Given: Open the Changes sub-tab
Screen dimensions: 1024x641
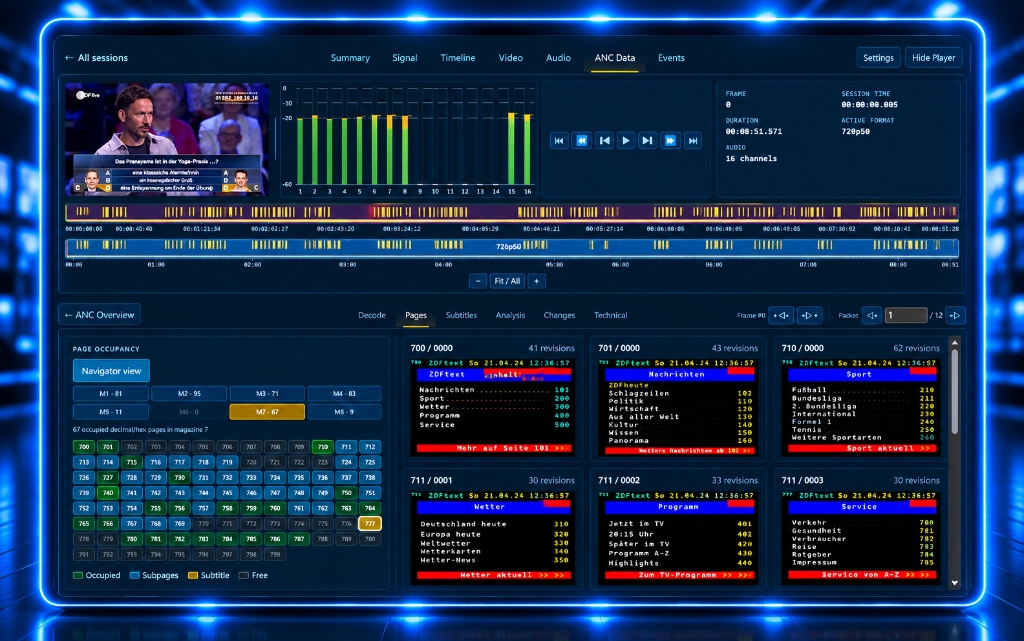Looking at the screenshot, I should [x=559, y=315].
